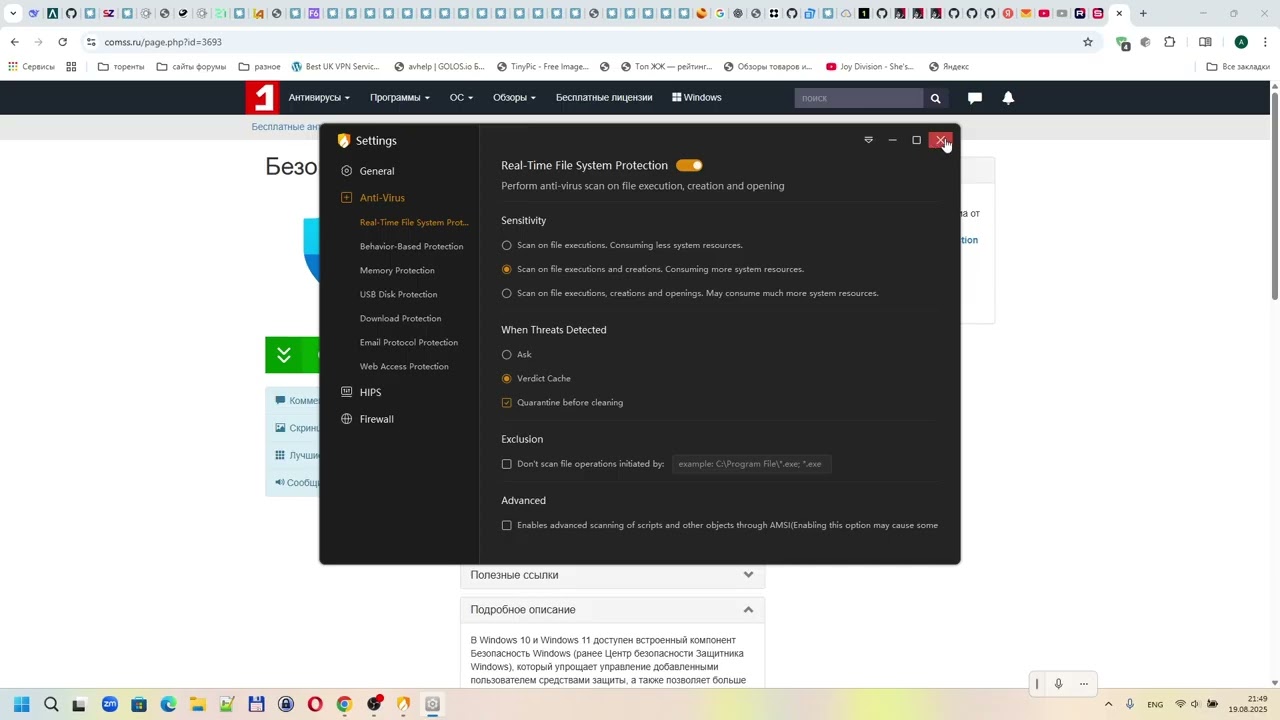Click the comss site logo
The image size is (1280, 720).
coord(262,97)
